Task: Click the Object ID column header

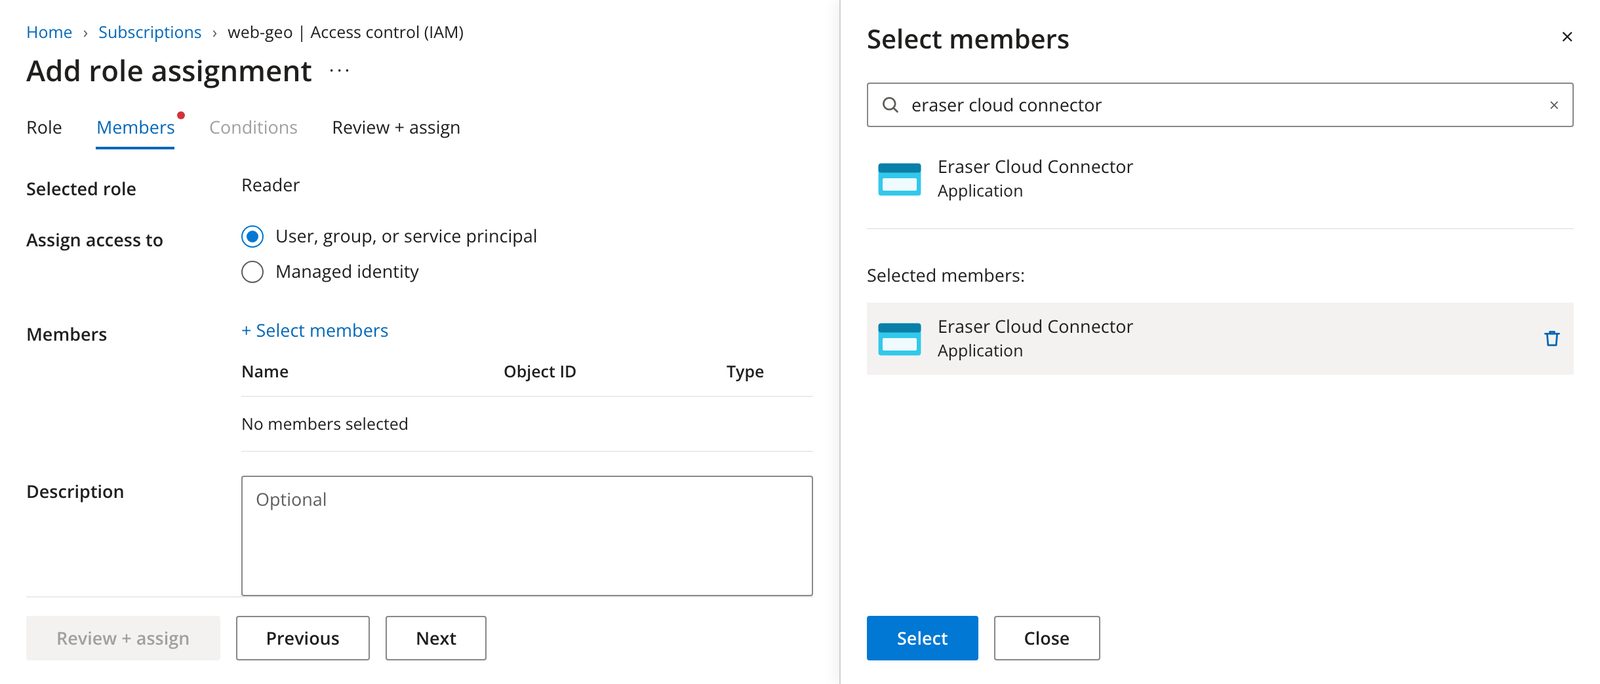Action: tap(540, 372)
